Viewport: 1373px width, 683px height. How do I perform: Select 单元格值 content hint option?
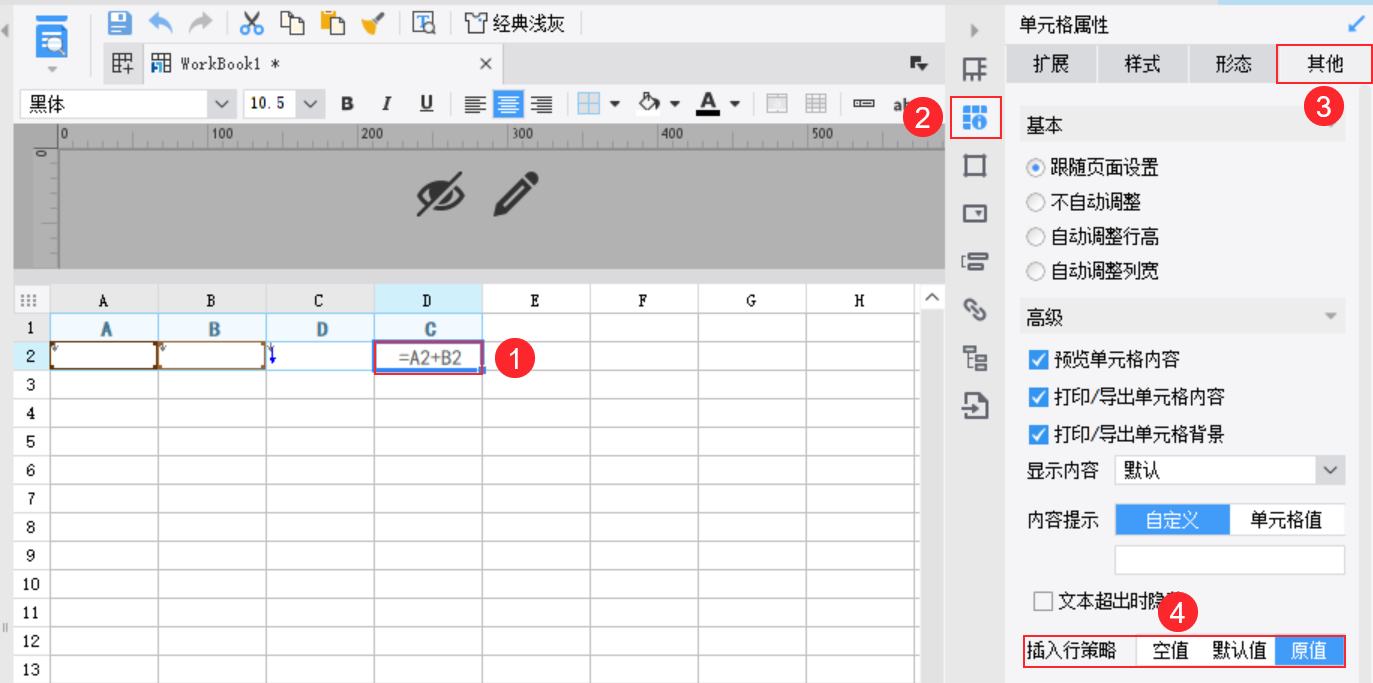tap(1286, 520)
